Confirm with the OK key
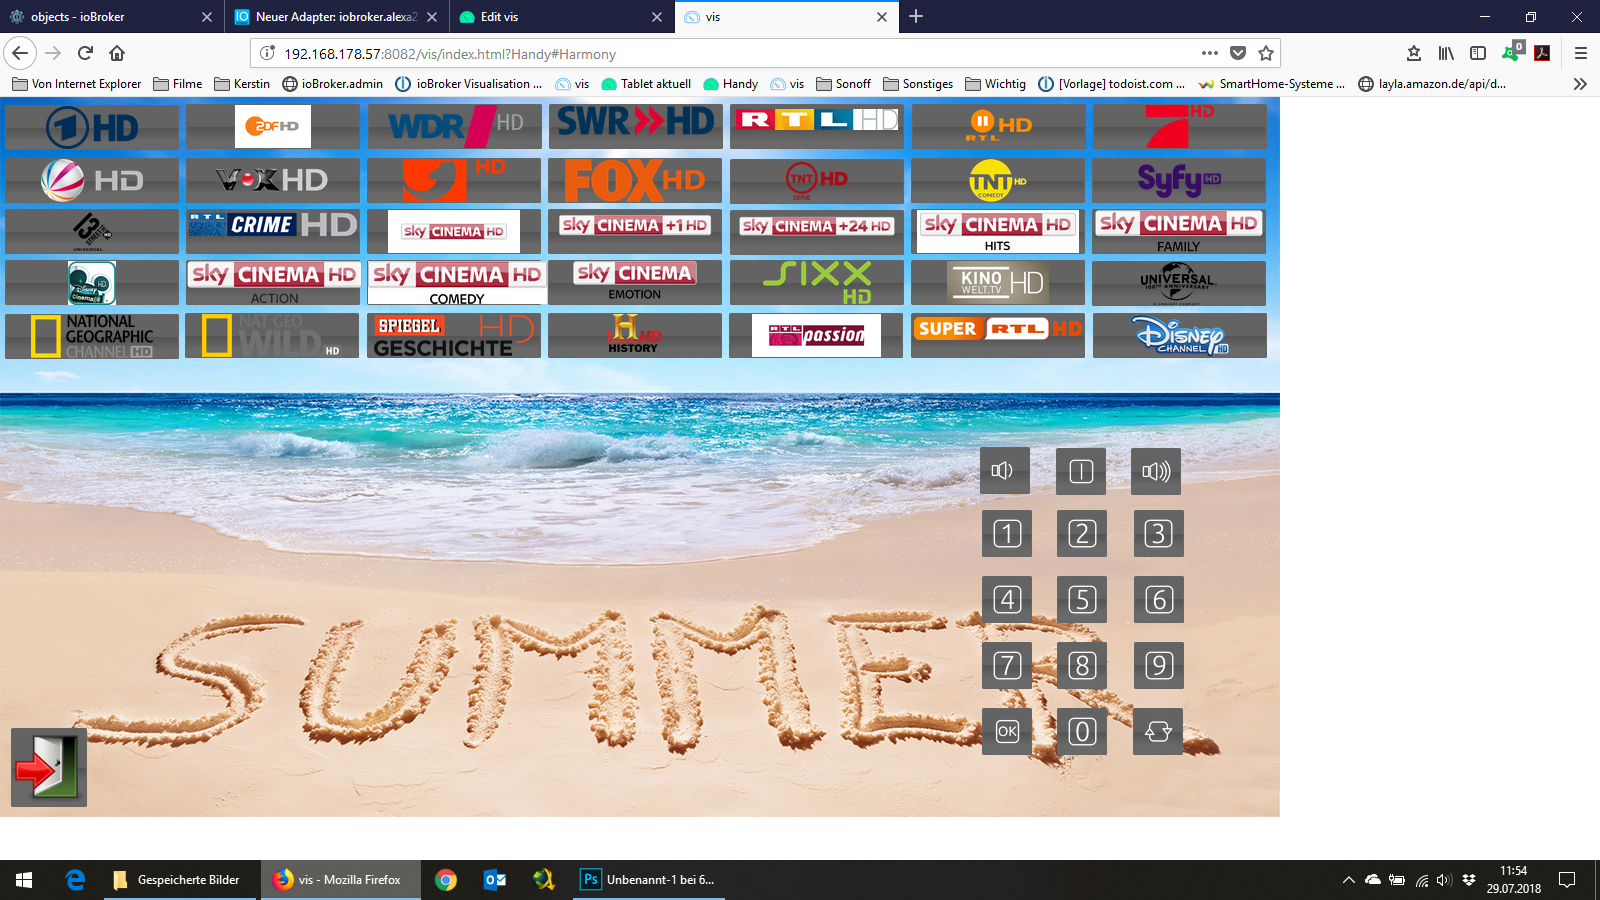The height and width of the screenshot is (900, 1600). [1007, 732]
